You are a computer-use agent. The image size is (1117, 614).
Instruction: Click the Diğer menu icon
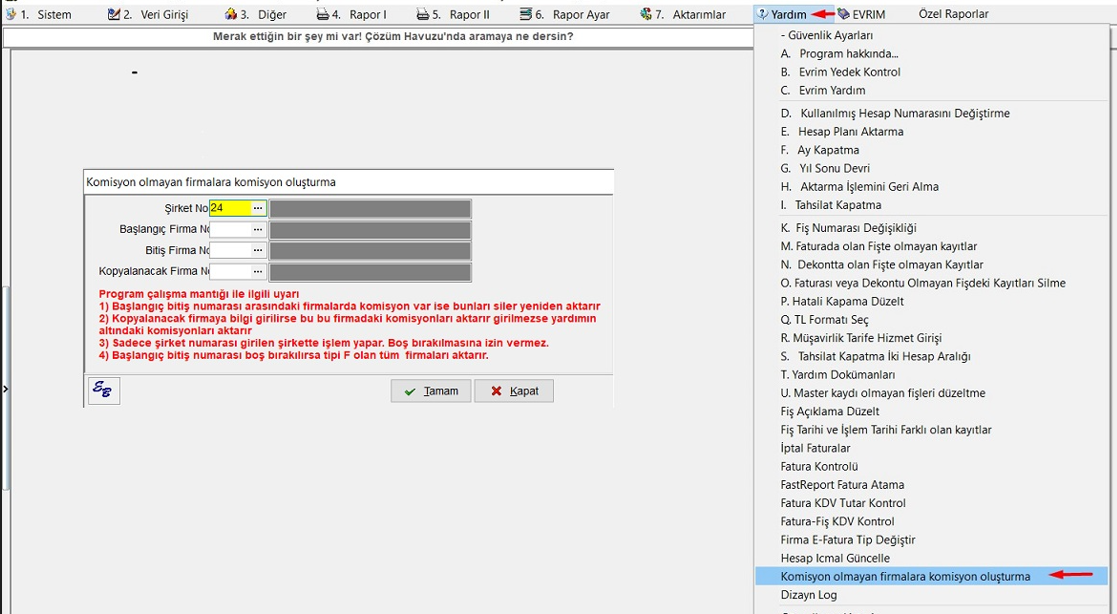231,14
